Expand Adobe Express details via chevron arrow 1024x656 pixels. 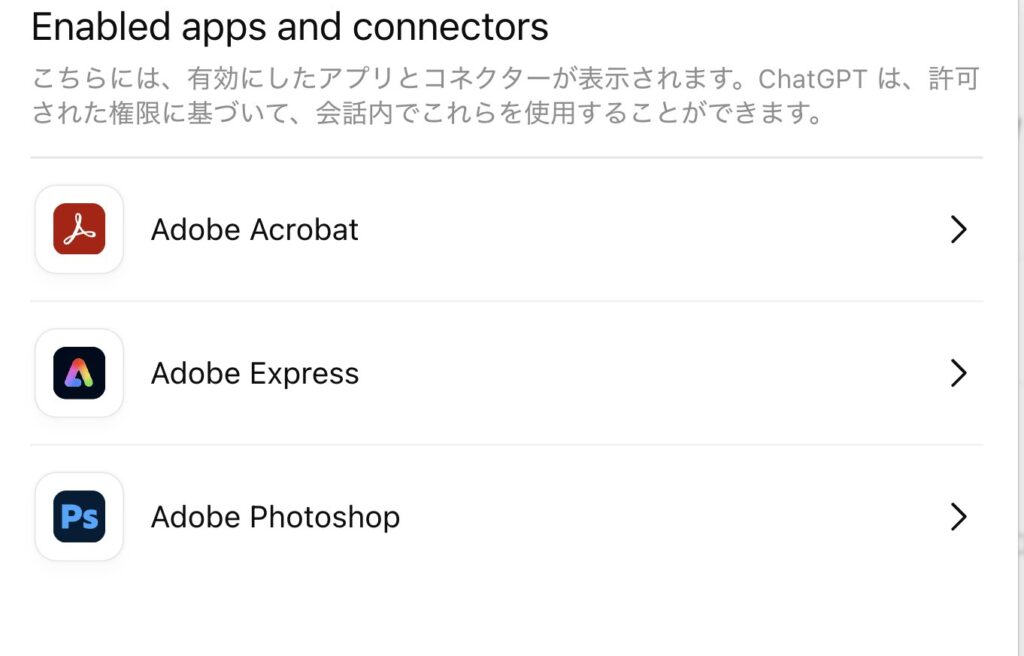tap(958, 374)
